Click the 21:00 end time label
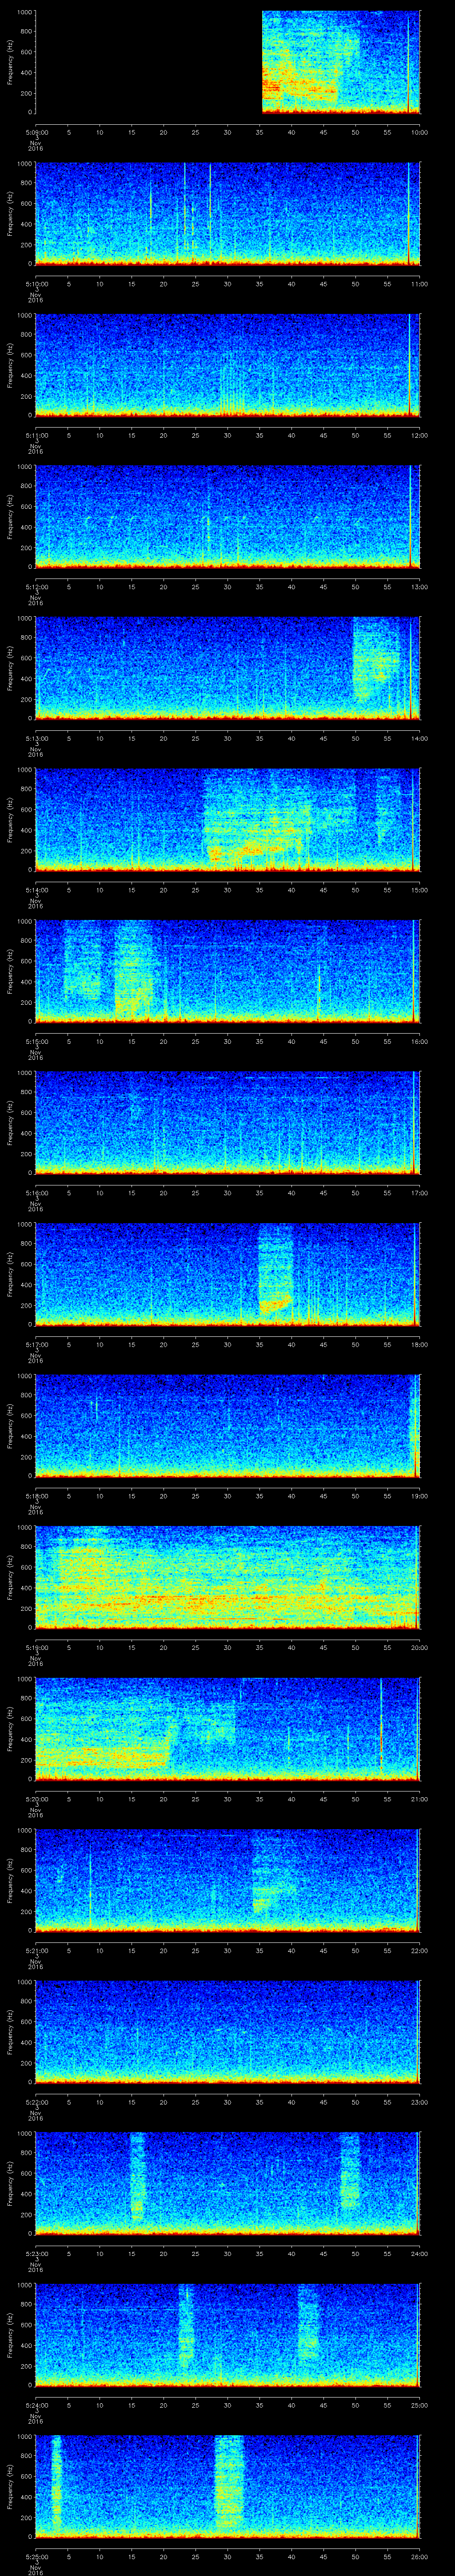The image size is (455, 2576). tap(420, 1799)
